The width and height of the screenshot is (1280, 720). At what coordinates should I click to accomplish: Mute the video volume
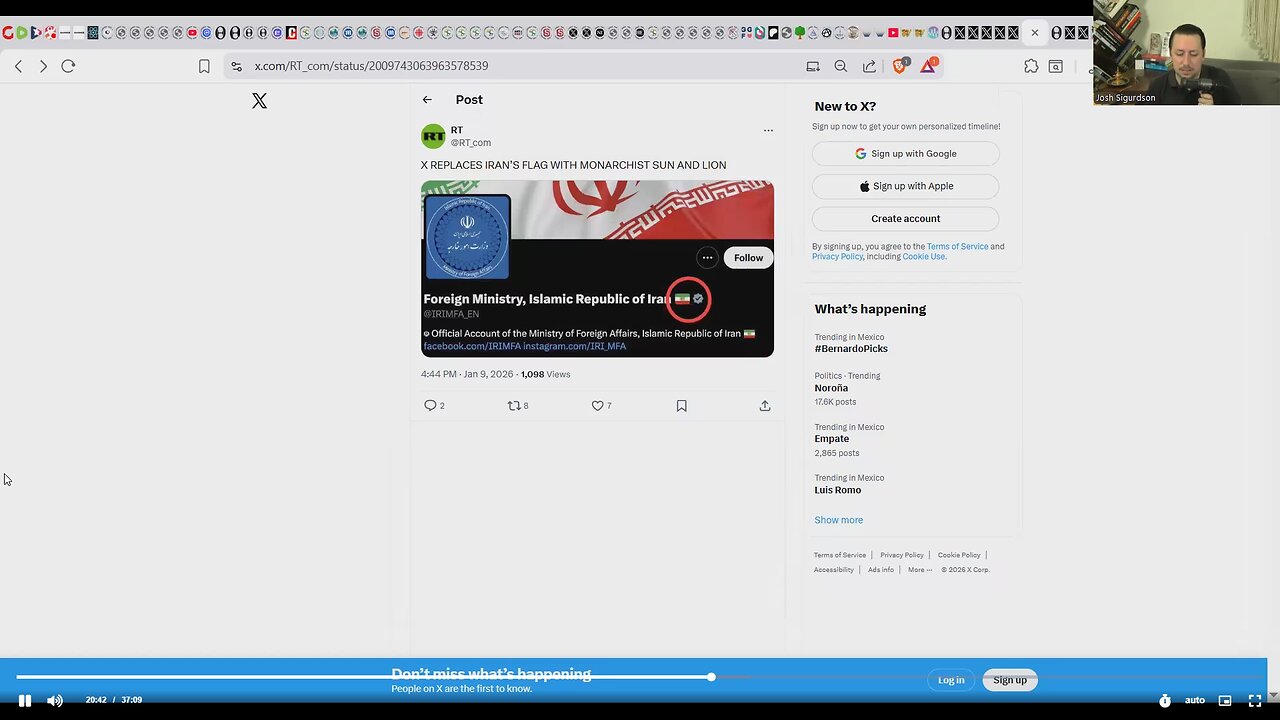(x=55, y=700)
